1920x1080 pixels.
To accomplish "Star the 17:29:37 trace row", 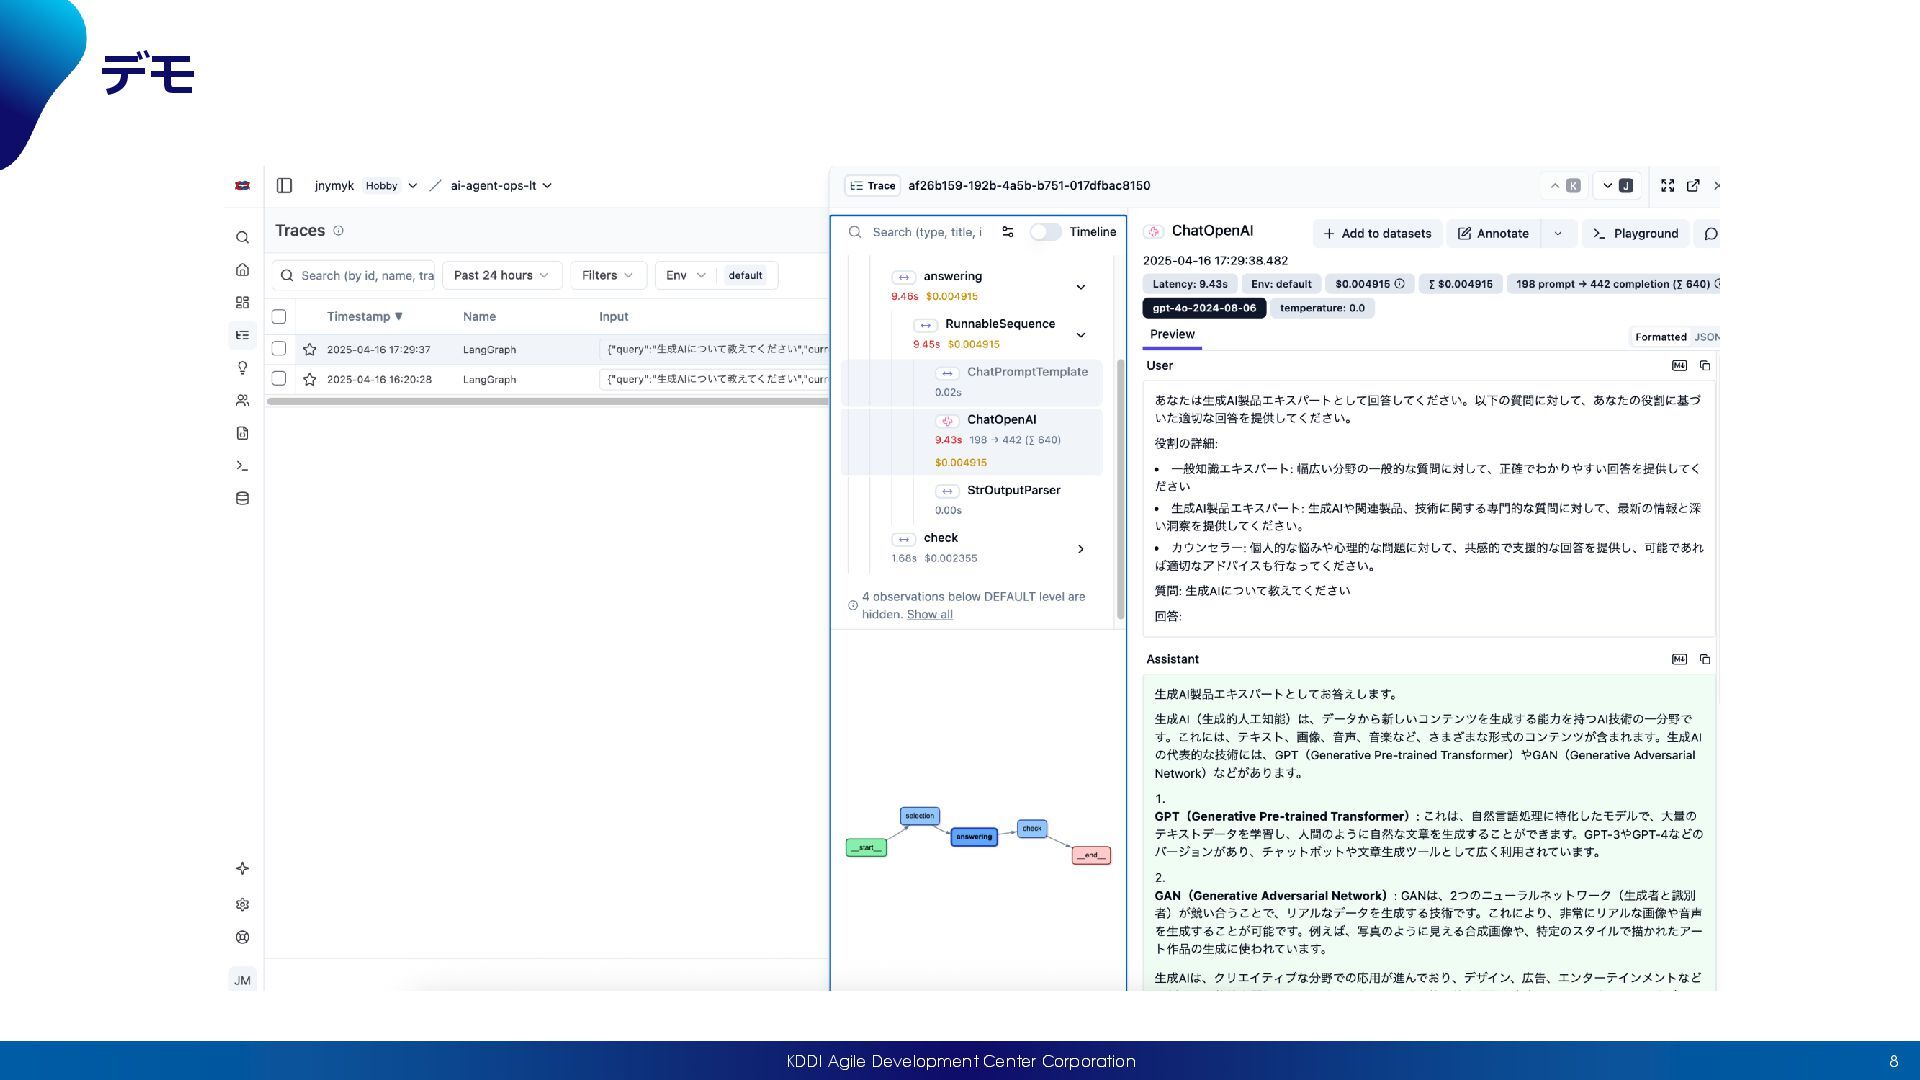I will click(x=310, y=350).
